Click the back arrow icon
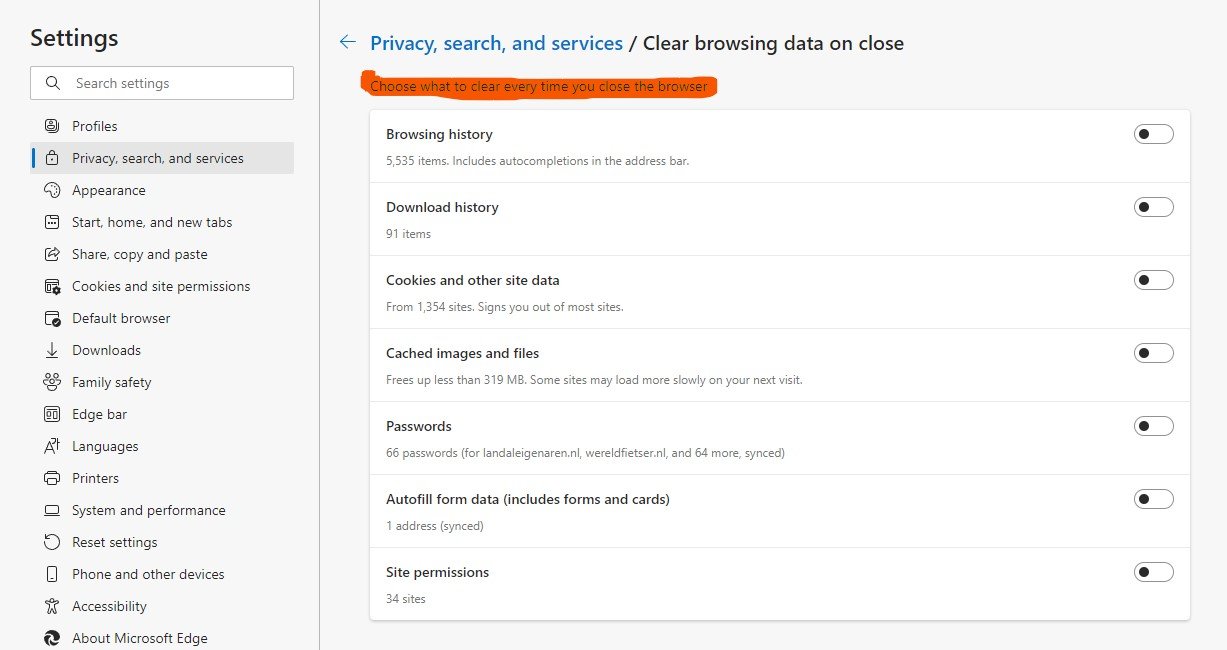Screen dimensions: 1227x650 (x=347, y=42)
